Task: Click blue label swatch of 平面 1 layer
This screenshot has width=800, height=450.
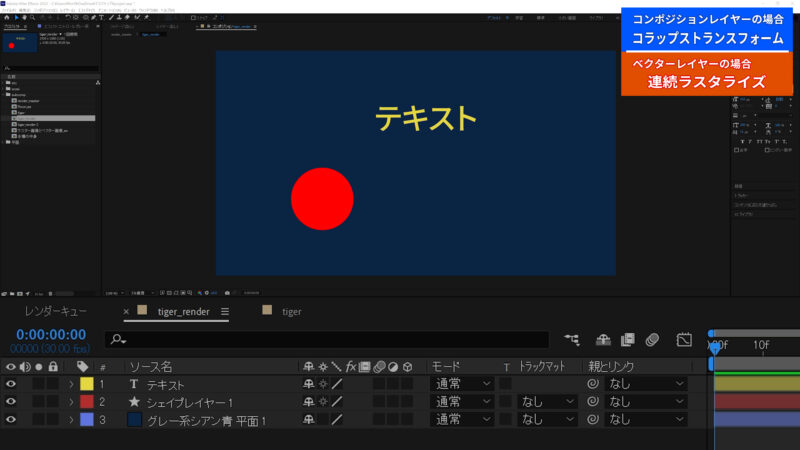Action: [x=87, y=419]
